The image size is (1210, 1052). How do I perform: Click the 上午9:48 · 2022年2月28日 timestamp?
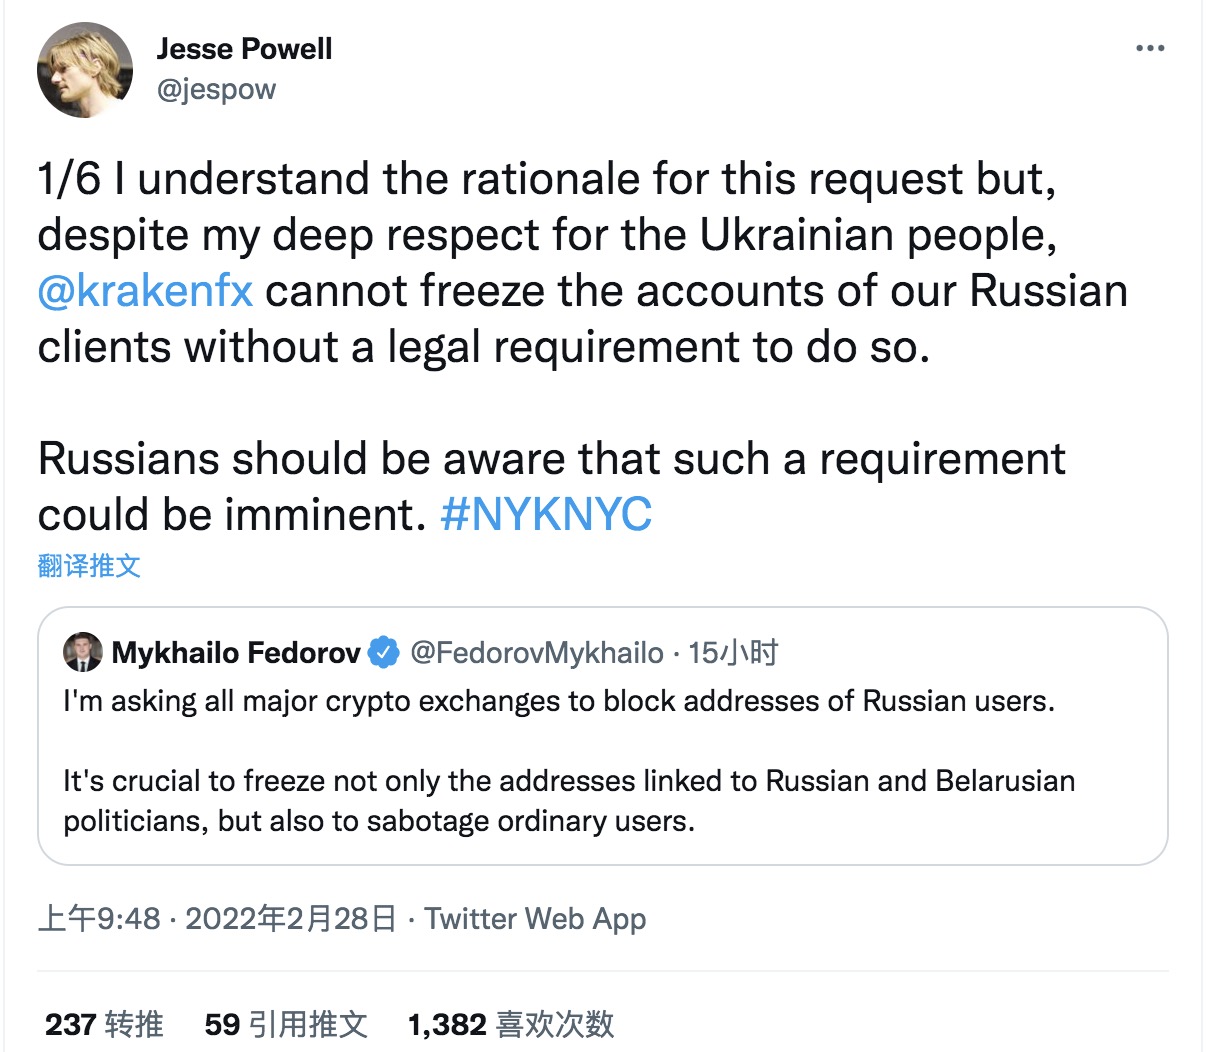tap(217, 918)
